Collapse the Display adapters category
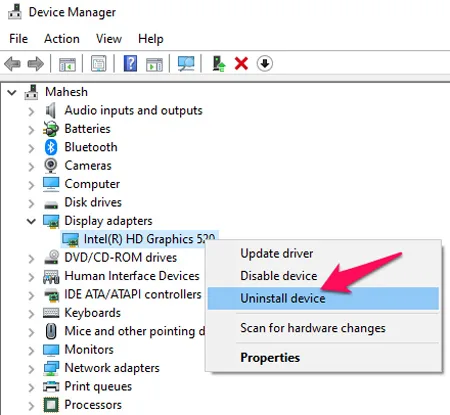Viewport: 450px width, 415px height. [31, 221]
